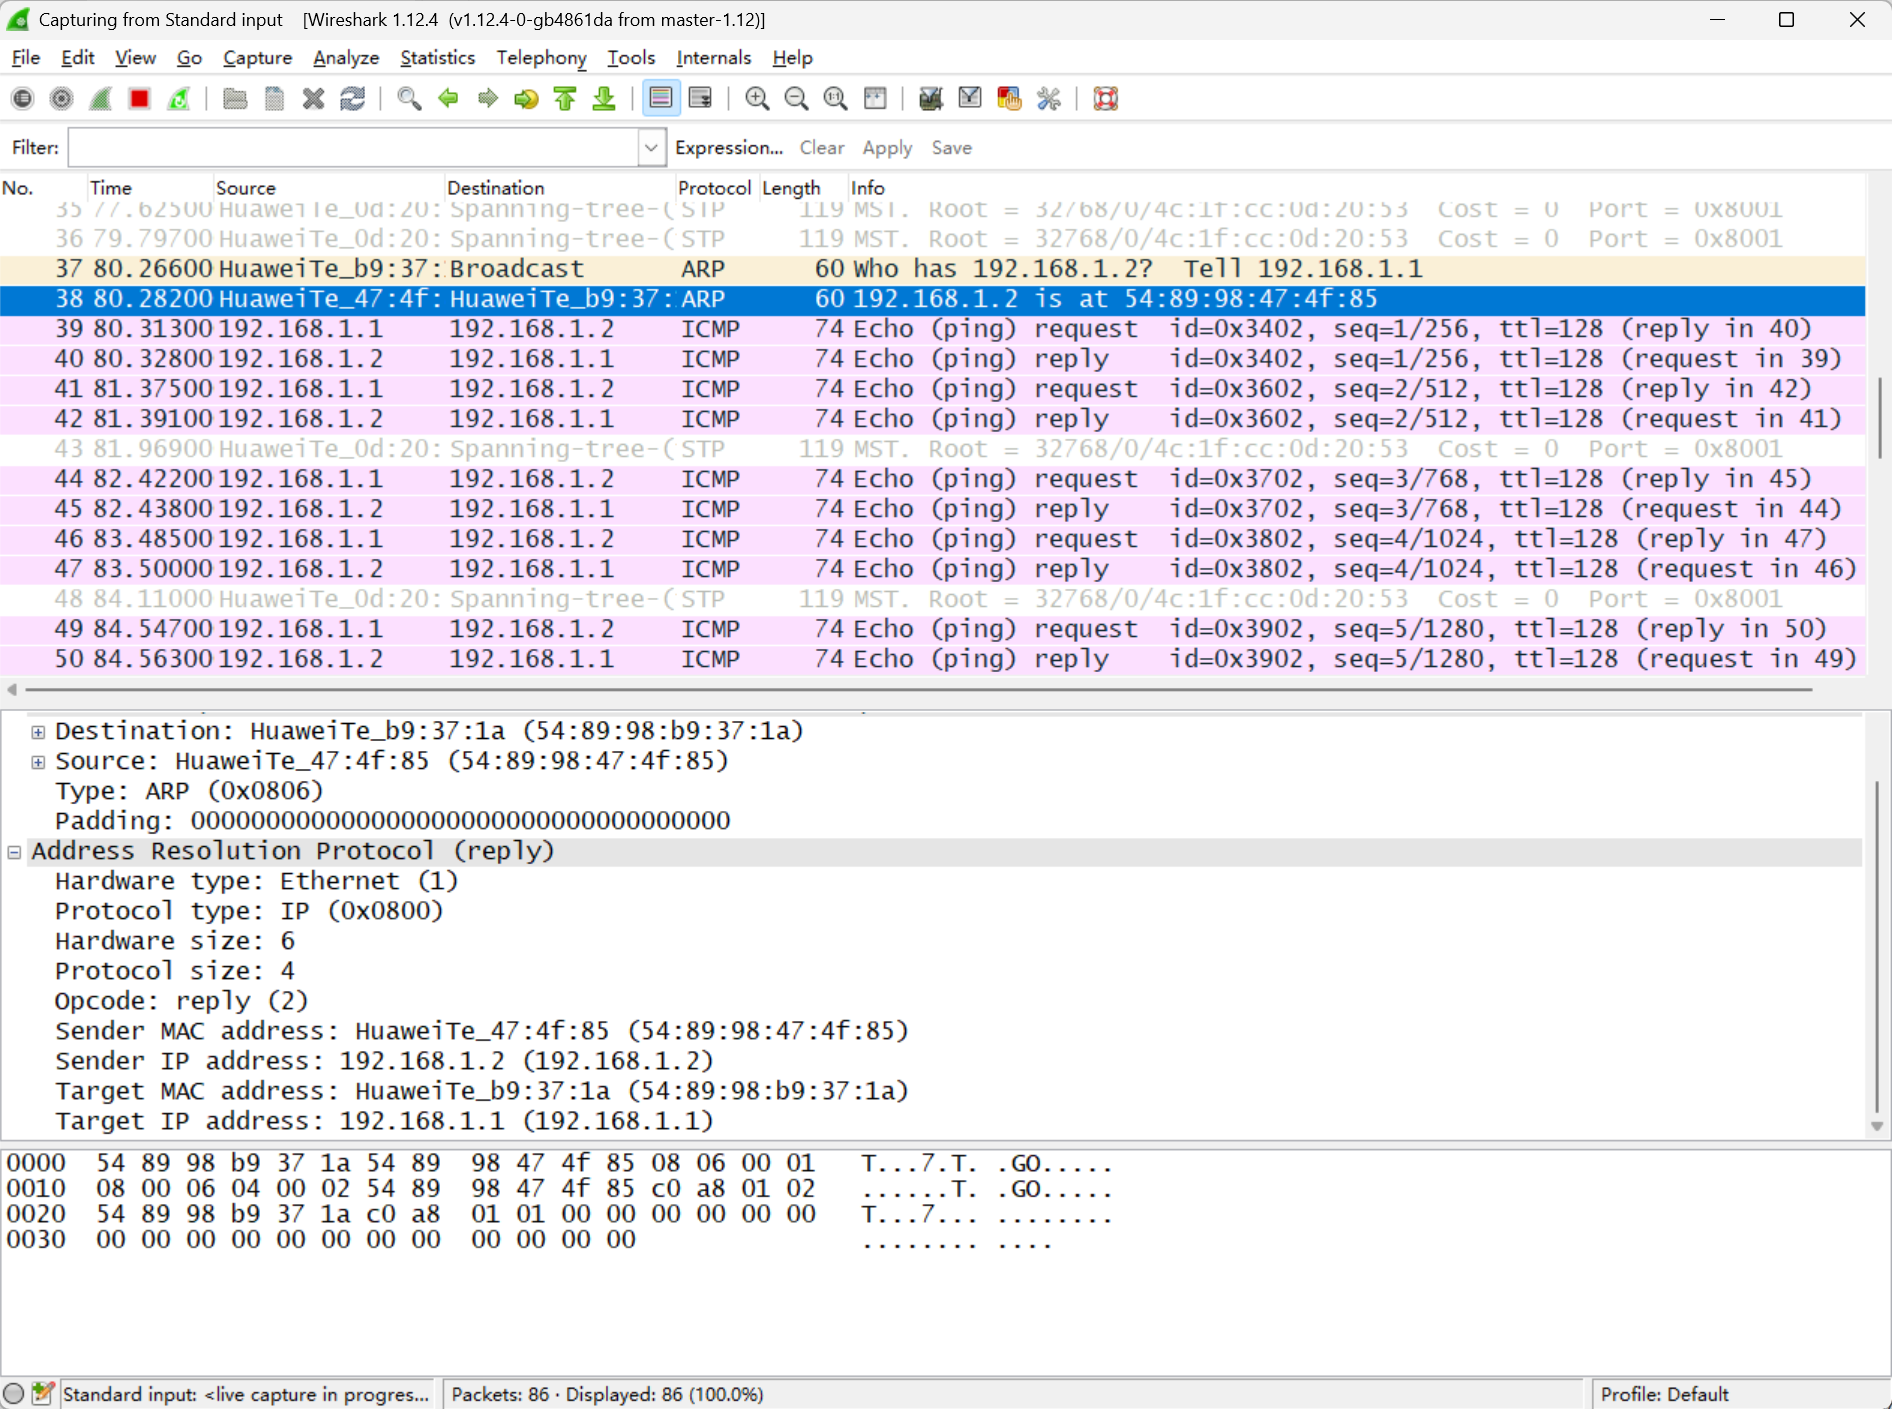Select packet 37 ARP Who has 192.168.1.2
Image resolution: width=1892 pixels, height=1409 pixels.
(933, 269)
